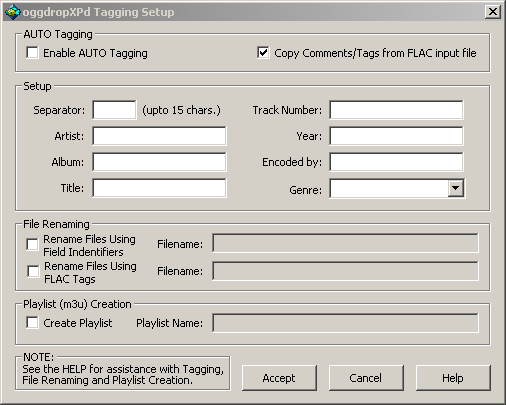
Task: Click the "Setup" group label
Action: pos(37,86)
